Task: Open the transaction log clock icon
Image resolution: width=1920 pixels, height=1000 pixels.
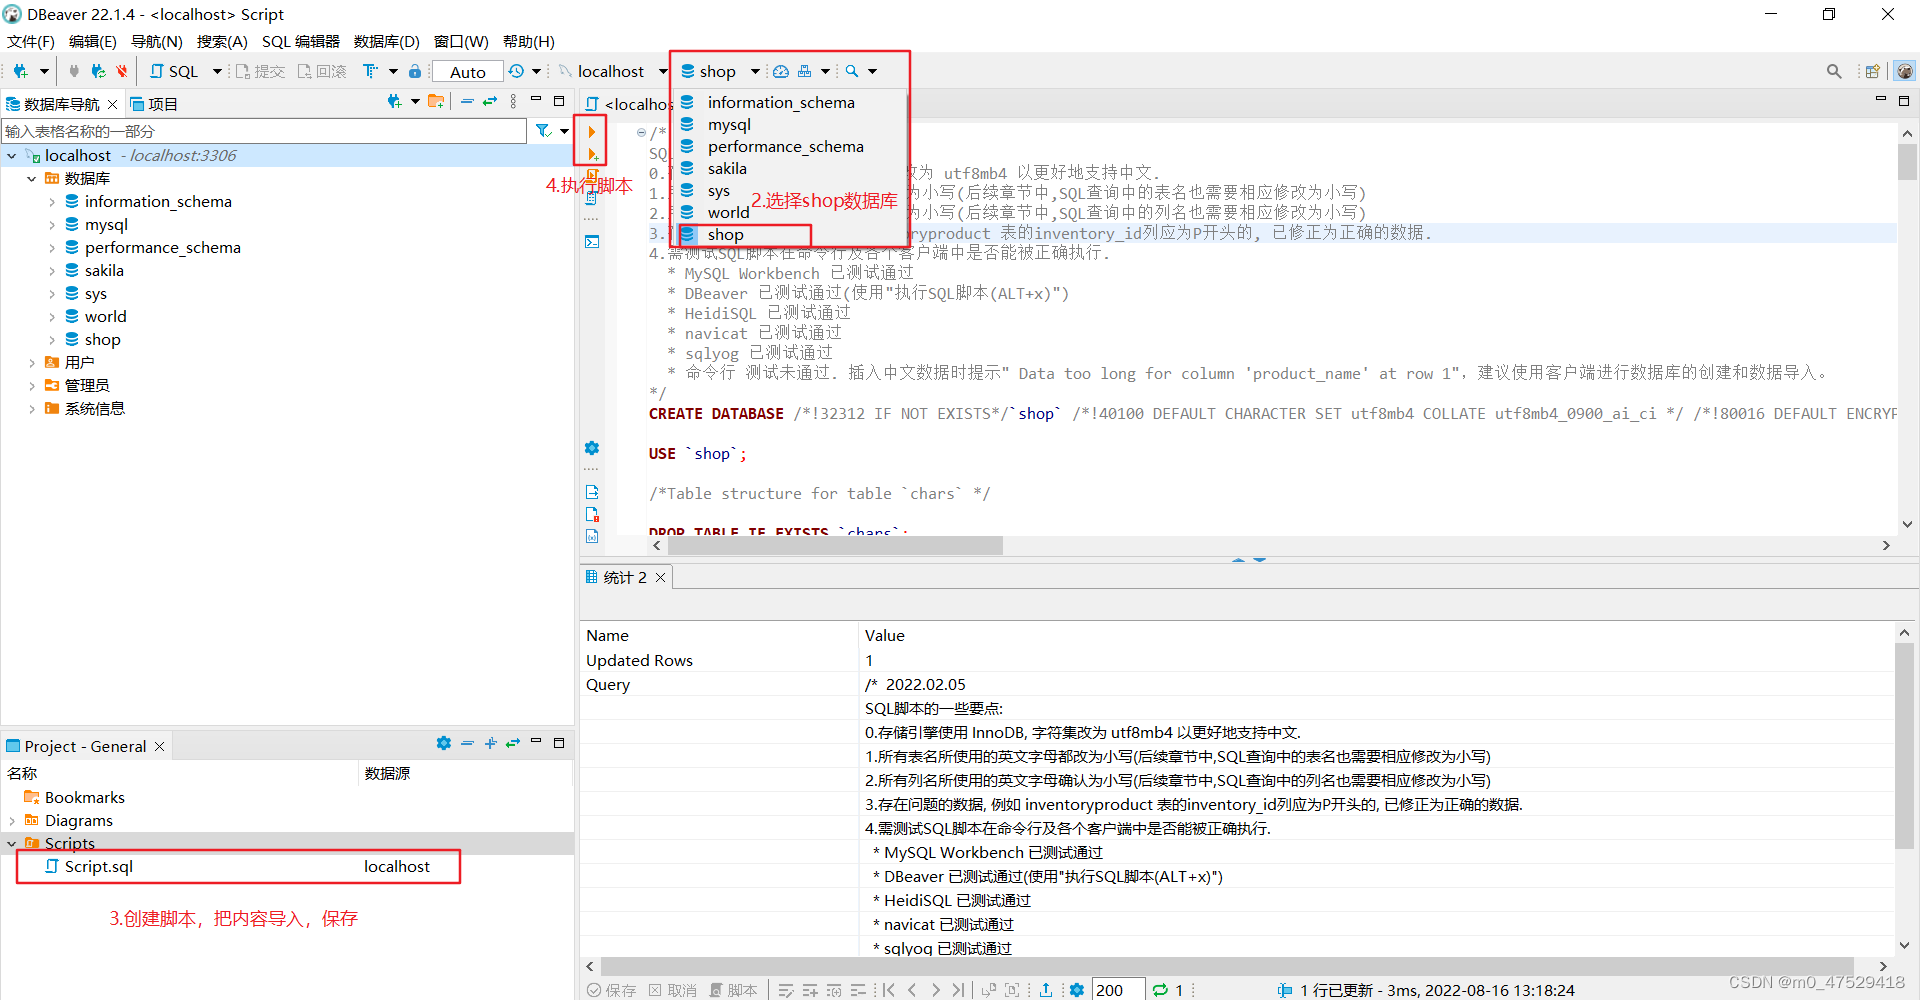Action: (x=516, y=71)
